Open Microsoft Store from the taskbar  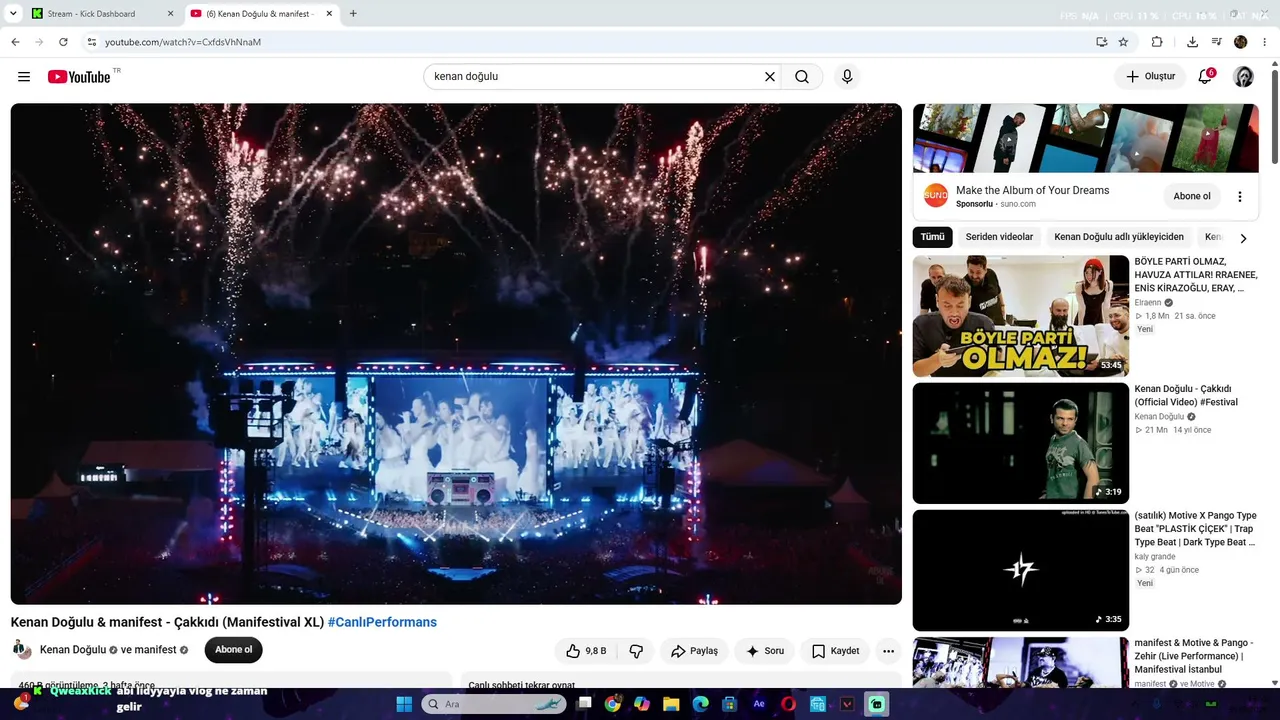point(730,704)
